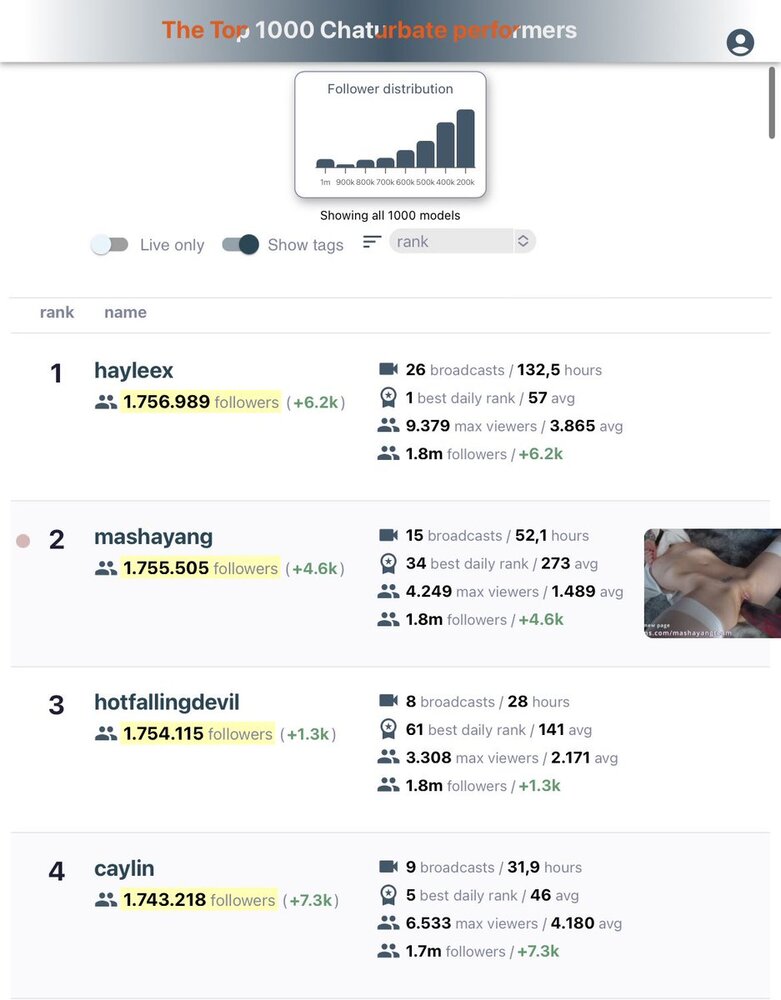Screen dimensions: 781x1000
Task: Click the tallest 200k bar in distribution chart
Action: click(x=465, y=139)
